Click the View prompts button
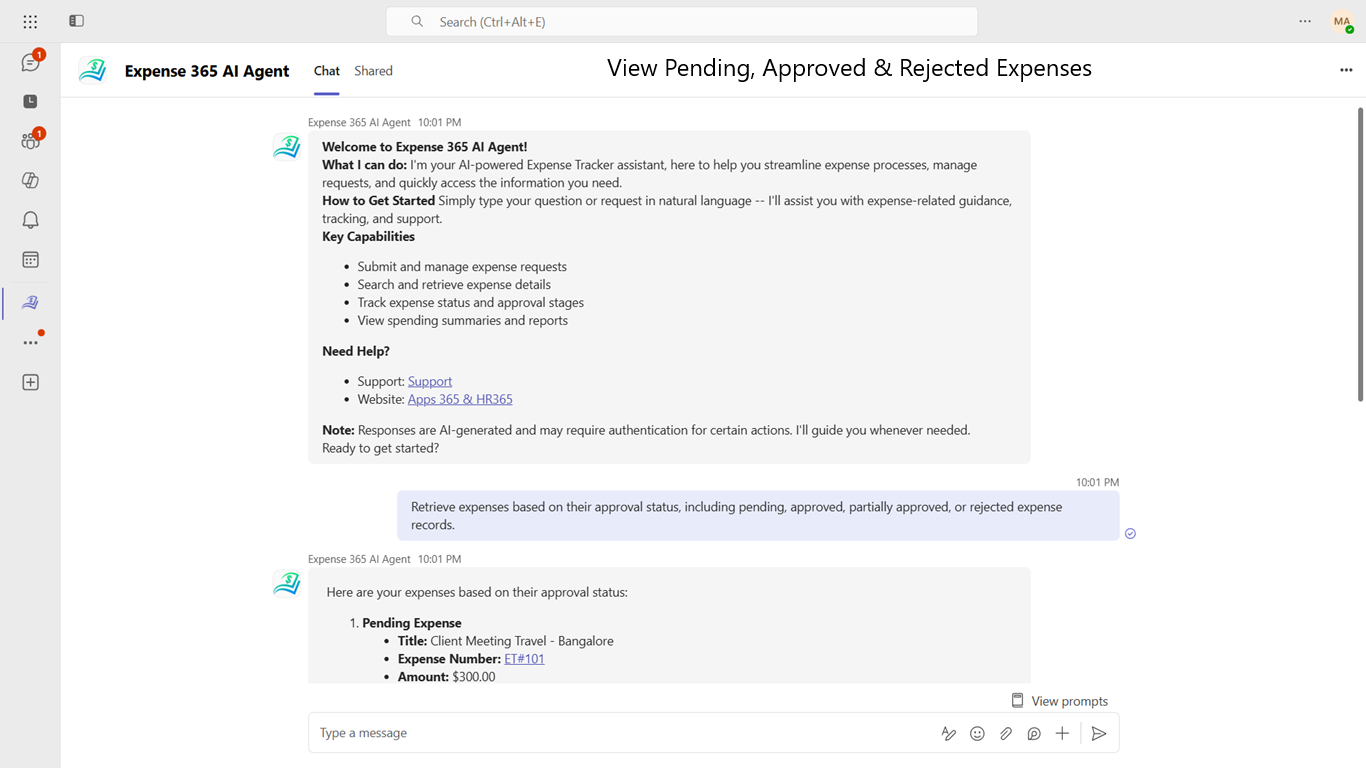 click(1059, 701)
